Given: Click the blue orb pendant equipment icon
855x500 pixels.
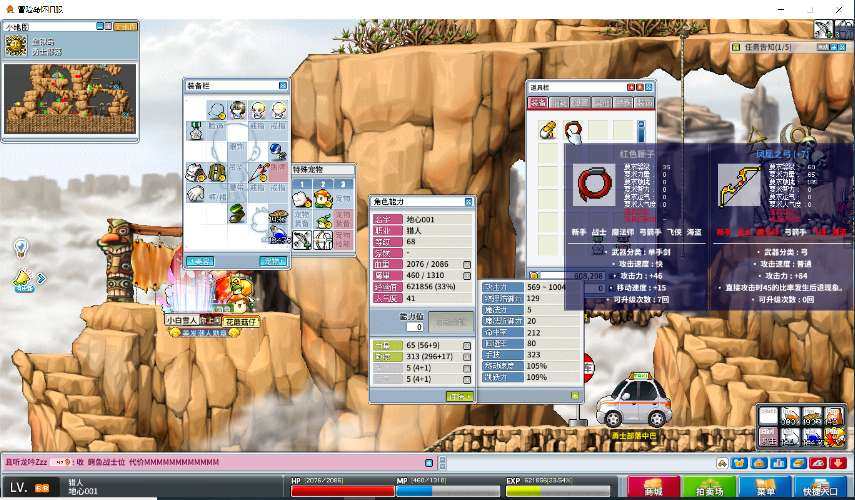Looking at the screenshot, I should [279, 151].
